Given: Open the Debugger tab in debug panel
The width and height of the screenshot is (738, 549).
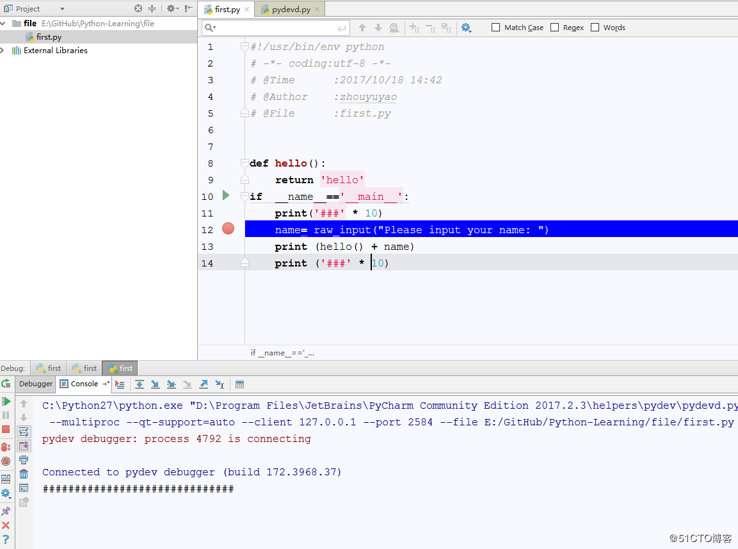Looking at the screenshot, I should coord(35,384).
